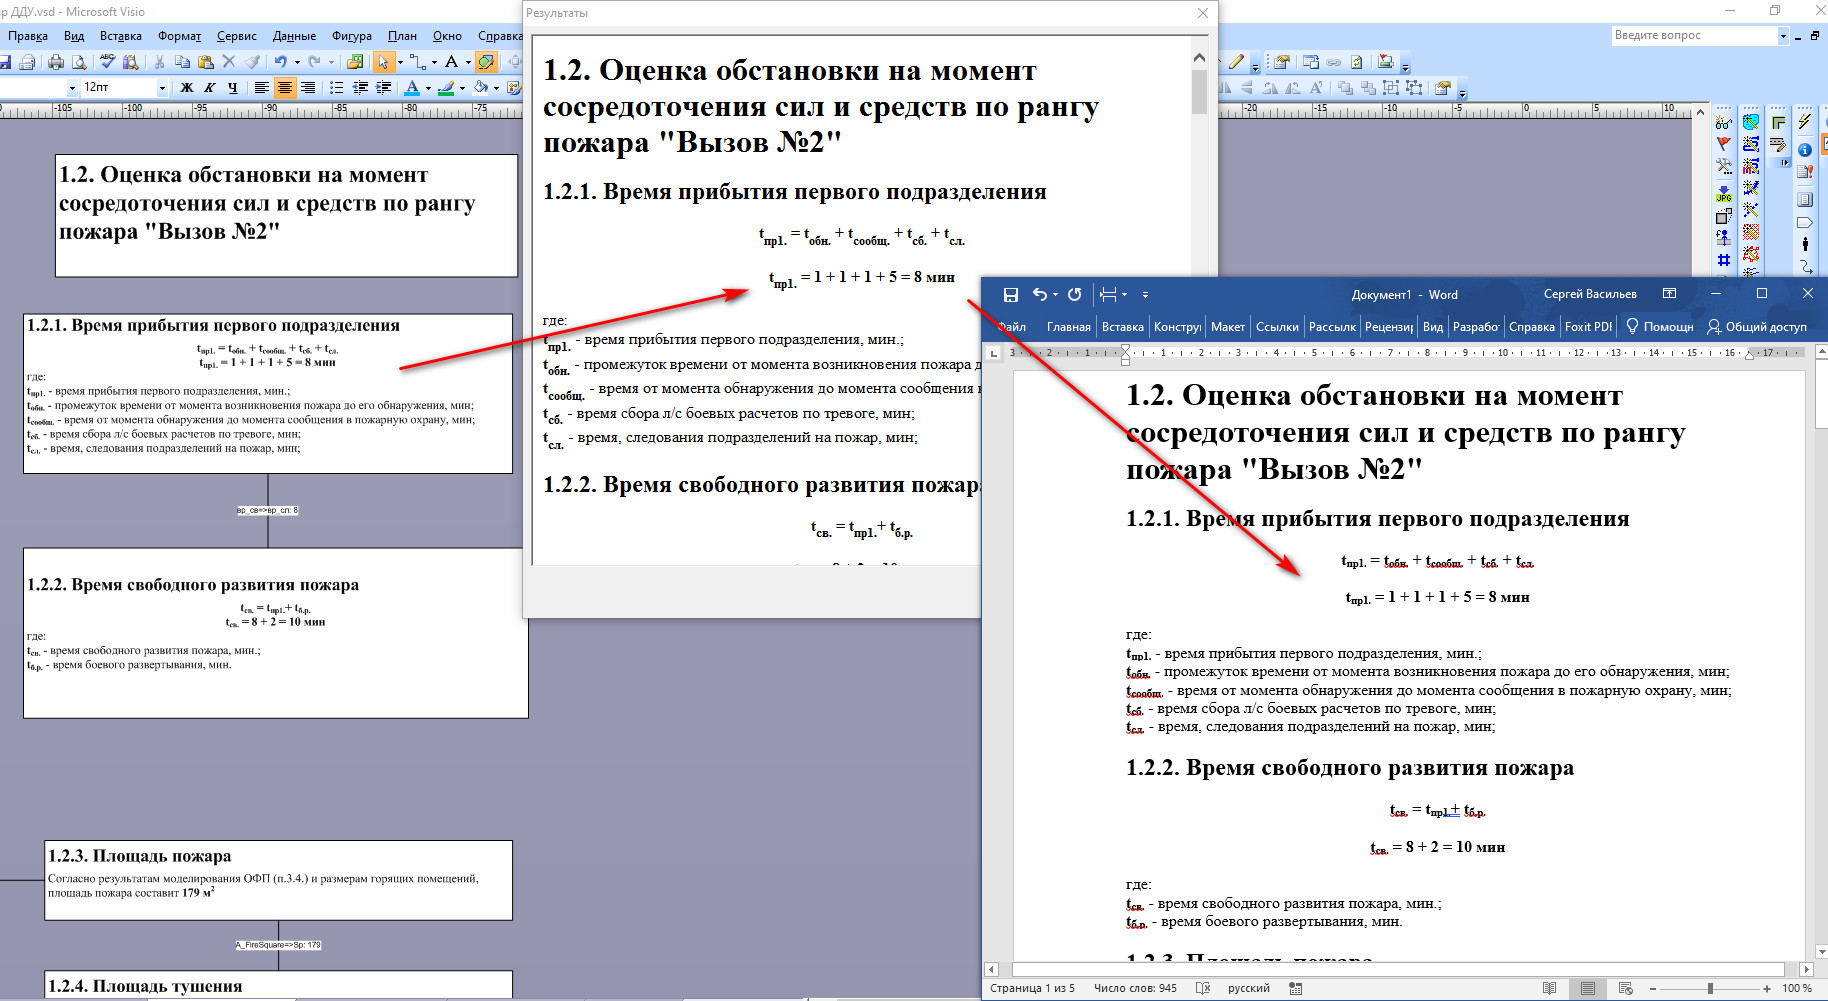
Task: Select the Text tool 'A' in Visio
Action: point(451,62)
